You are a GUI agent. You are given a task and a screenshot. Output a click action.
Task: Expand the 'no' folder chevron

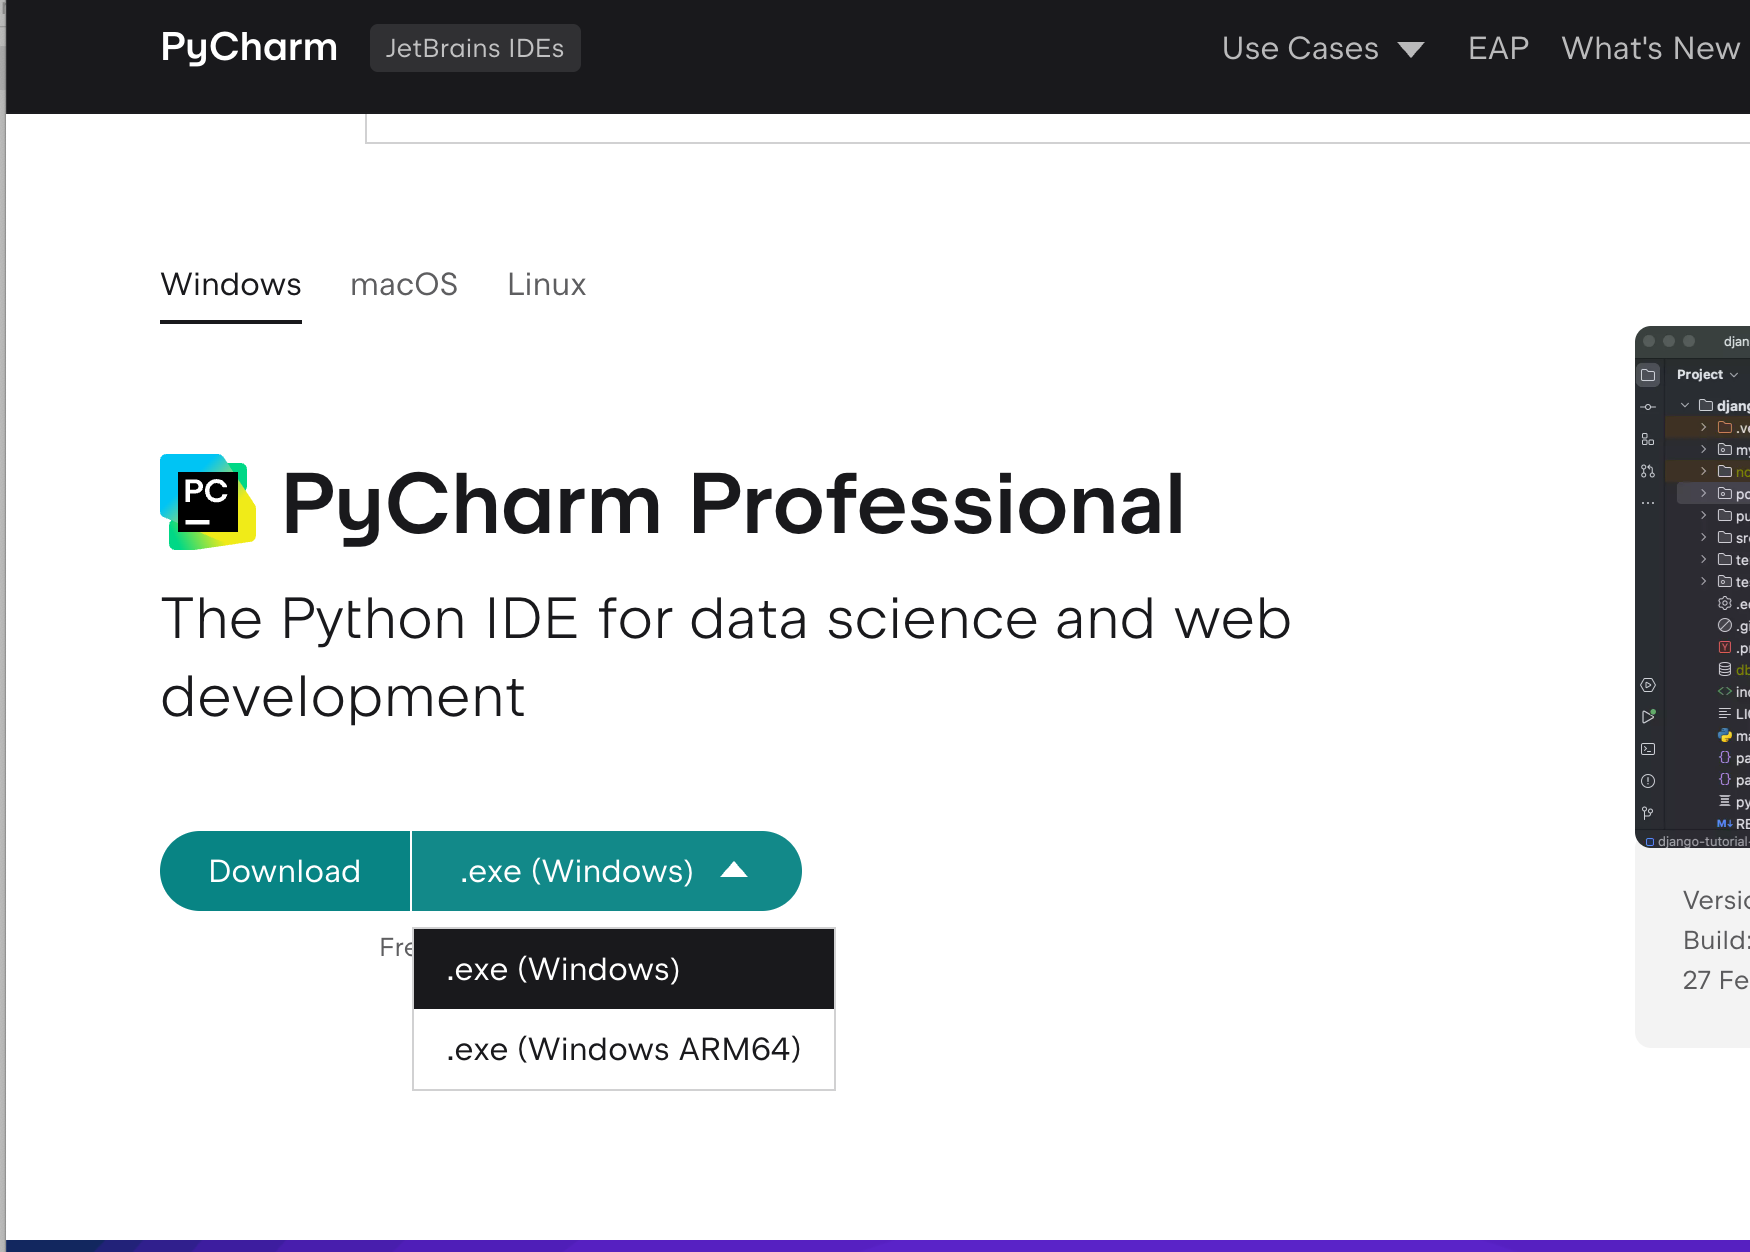click(x=1704, y=471)
